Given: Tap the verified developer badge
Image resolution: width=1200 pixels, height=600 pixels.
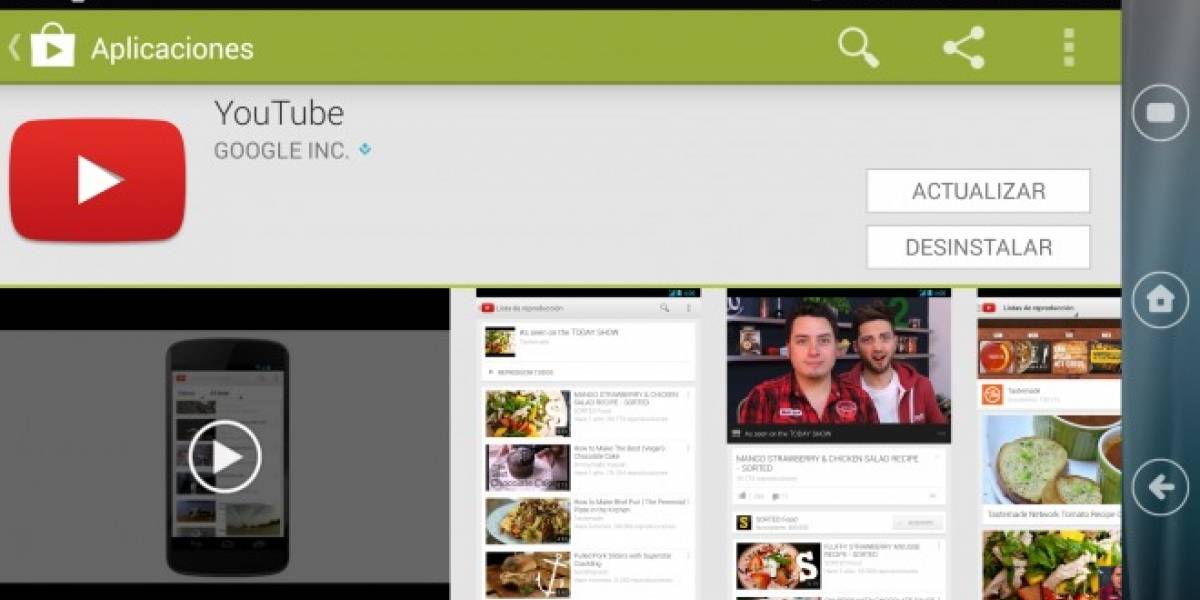Looking at the screenshot, I should 365,149.
